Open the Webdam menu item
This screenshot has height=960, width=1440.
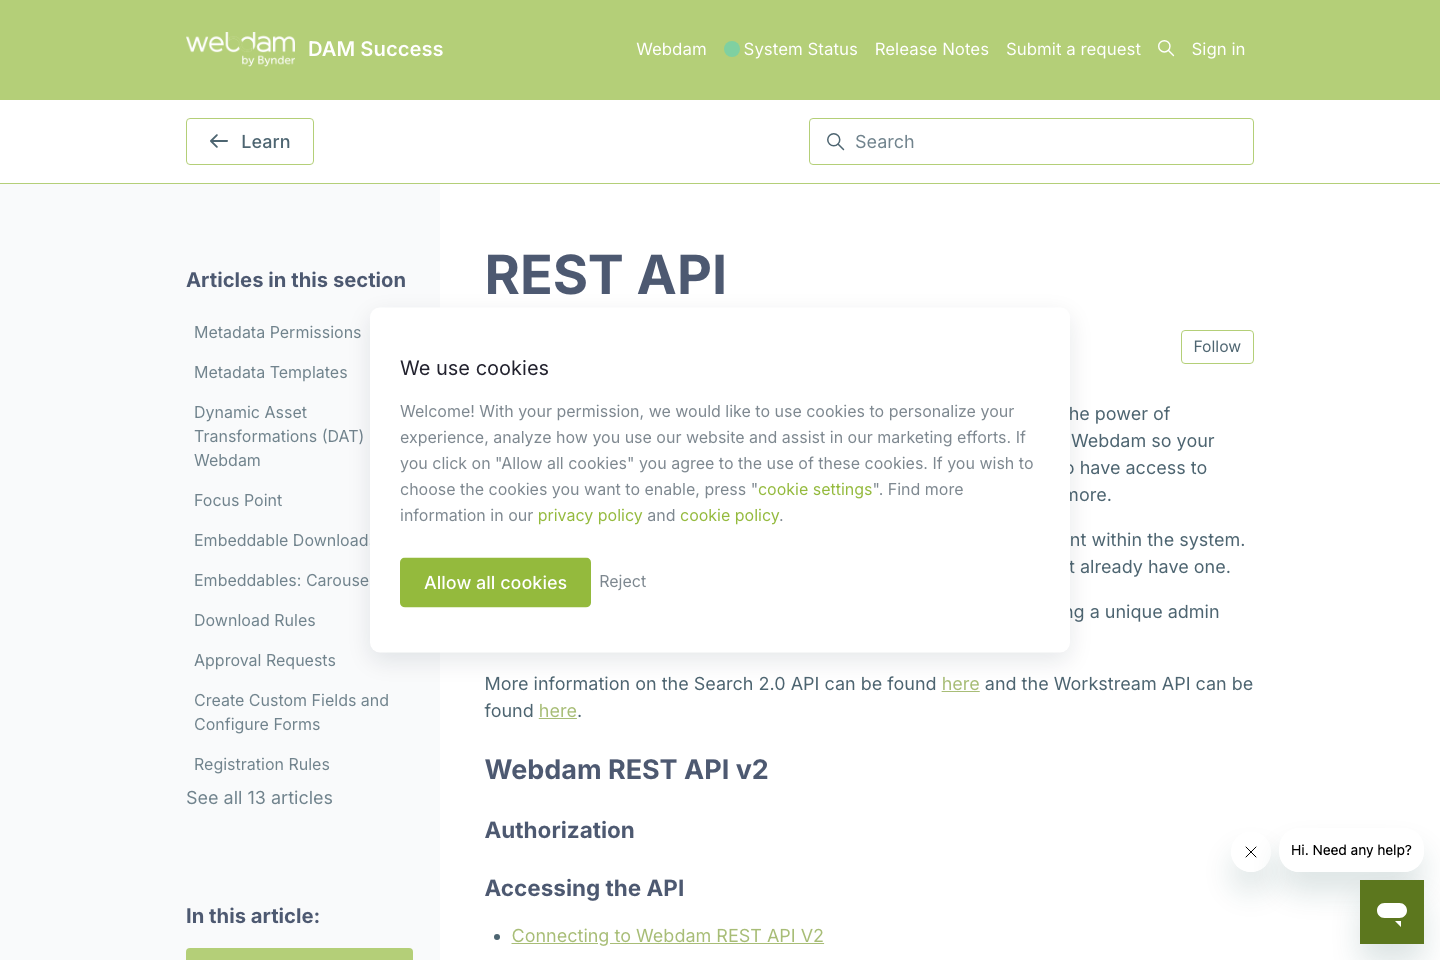click(671, 48)
